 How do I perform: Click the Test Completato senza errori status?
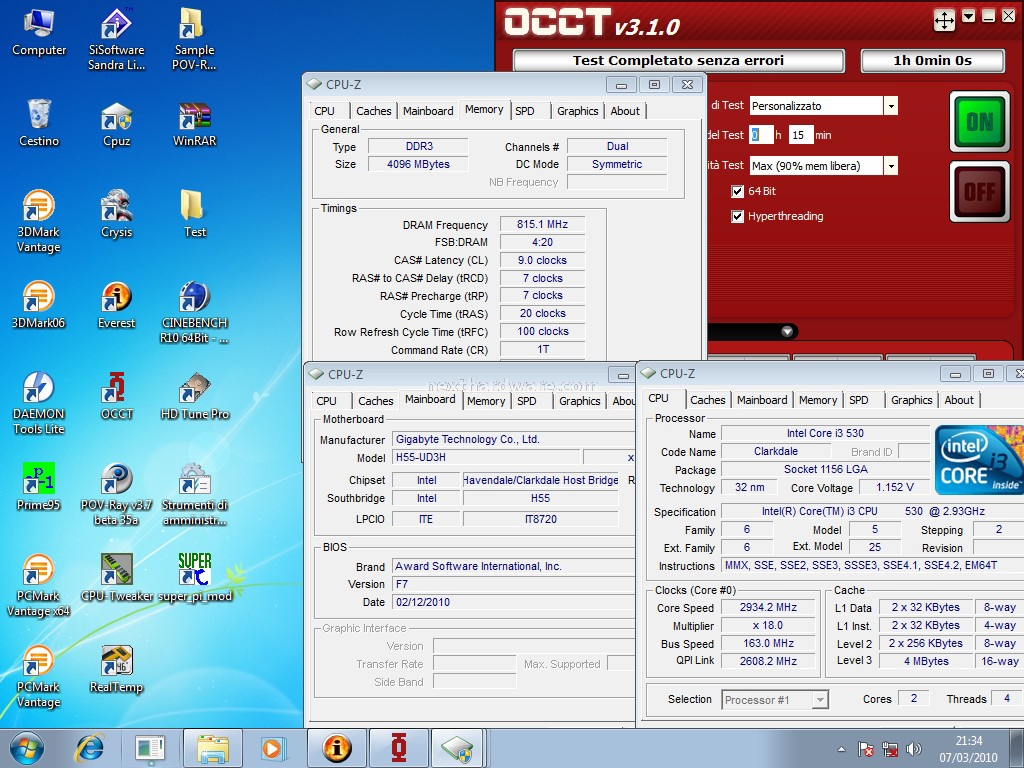pyautogui.click(x=679, y=61)
